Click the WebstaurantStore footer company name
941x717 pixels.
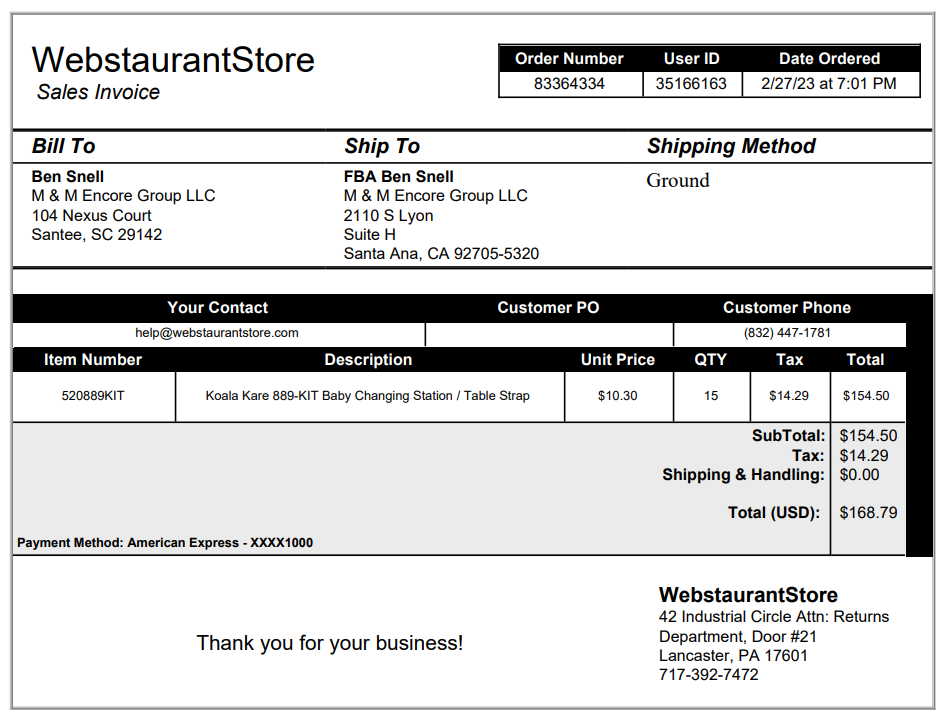tap(748, 595)
